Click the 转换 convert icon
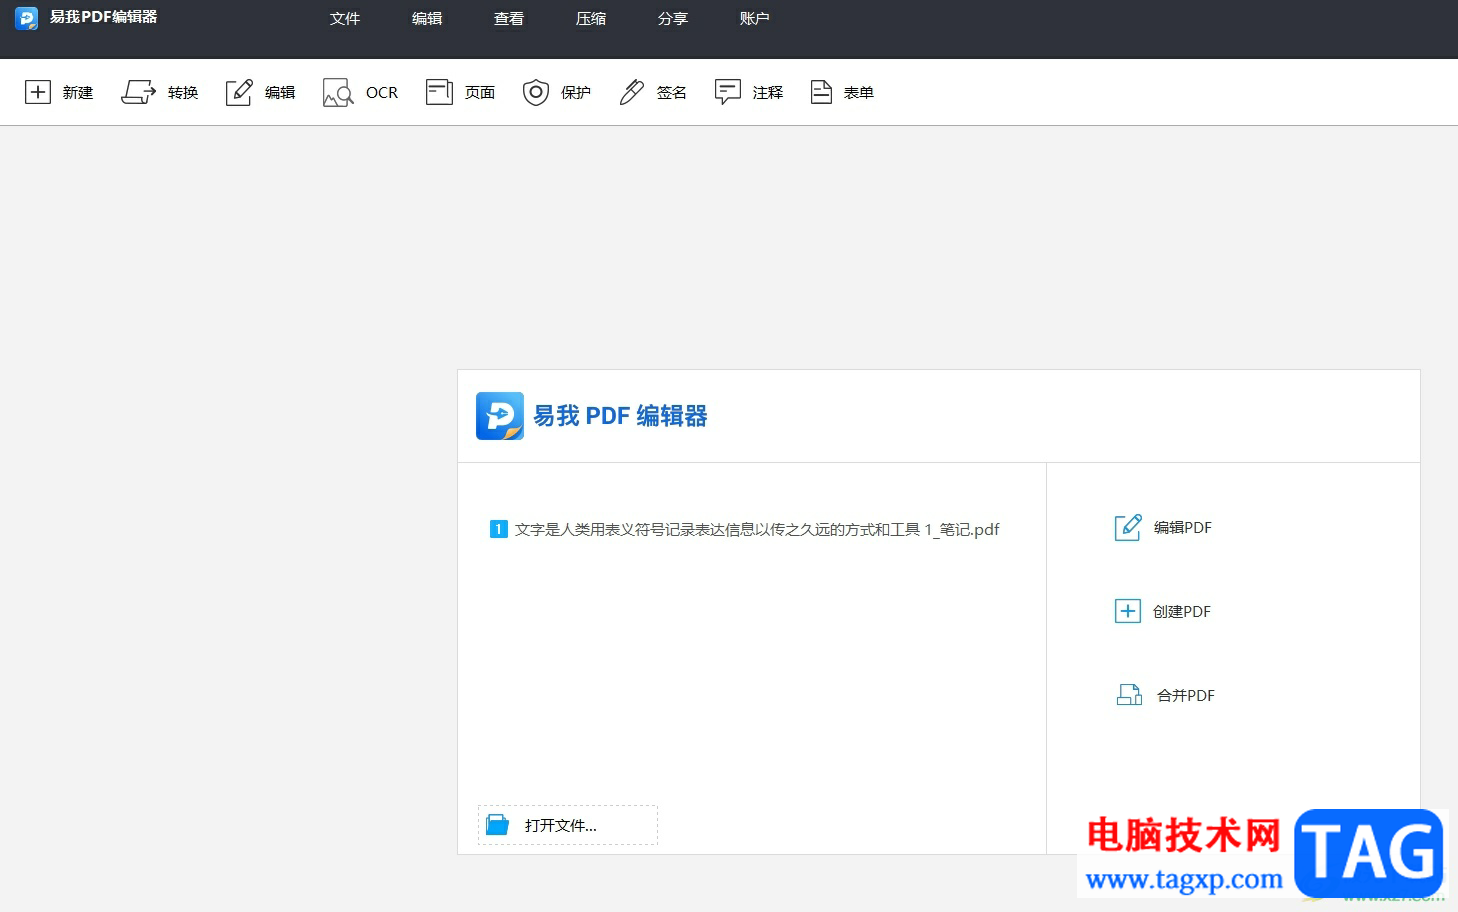 139,92
